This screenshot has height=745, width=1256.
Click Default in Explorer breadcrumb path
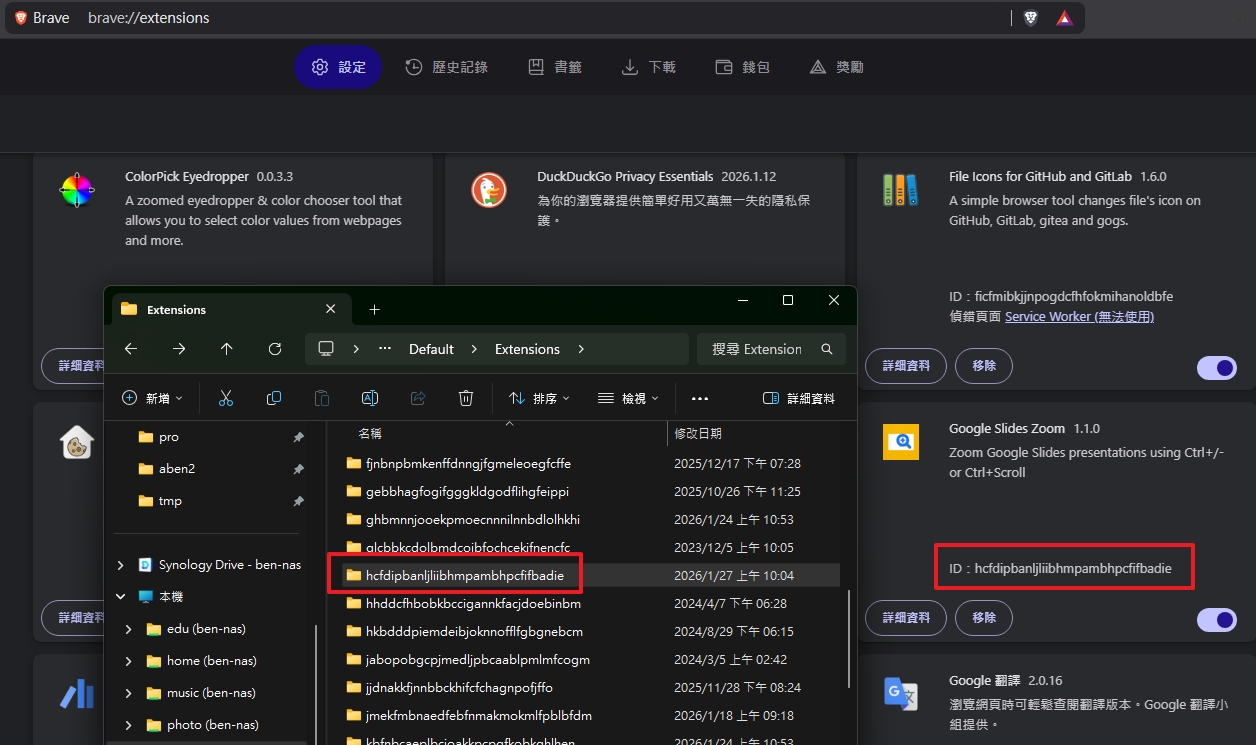click(x=431, y=349)
